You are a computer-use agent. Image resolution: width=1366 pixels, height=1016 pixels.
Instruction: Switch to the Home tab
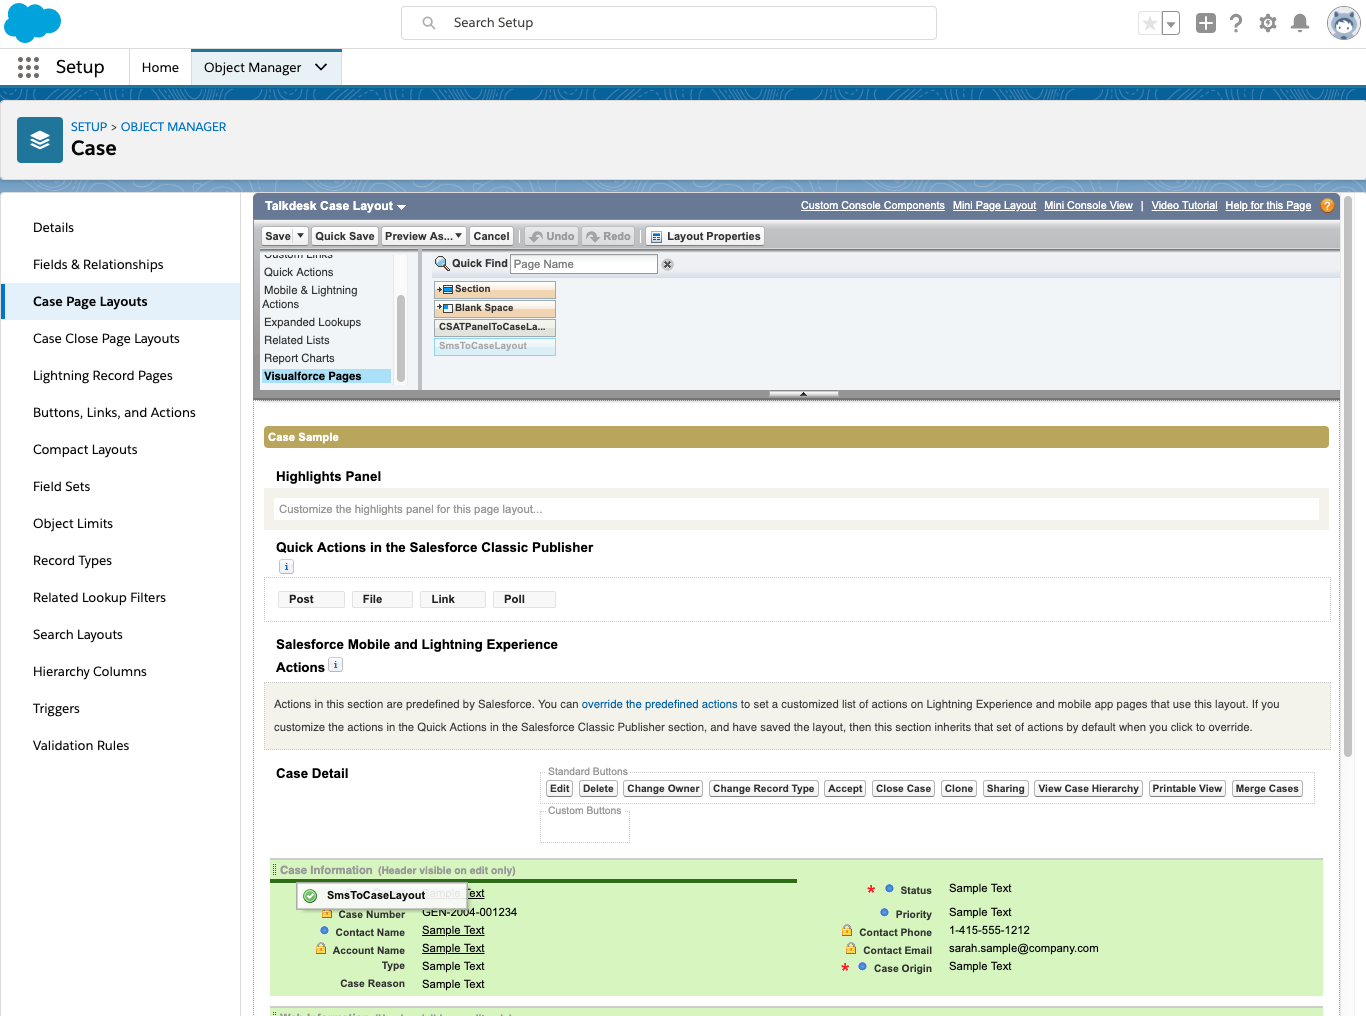coord(160,67)
